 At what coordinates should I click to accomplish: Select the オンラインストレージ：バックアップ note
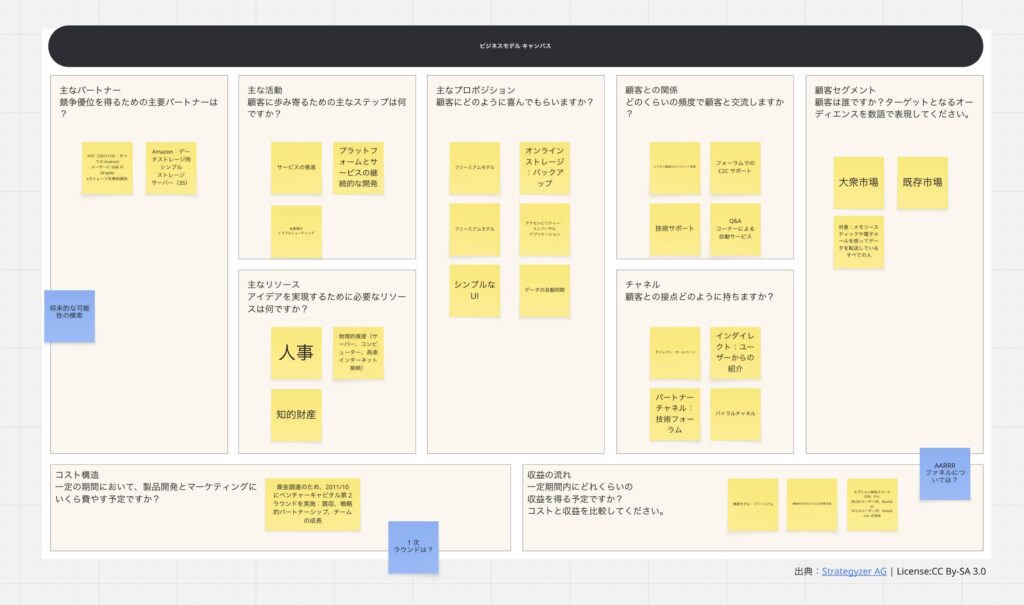pyautogui.click(x=545, y=167)
